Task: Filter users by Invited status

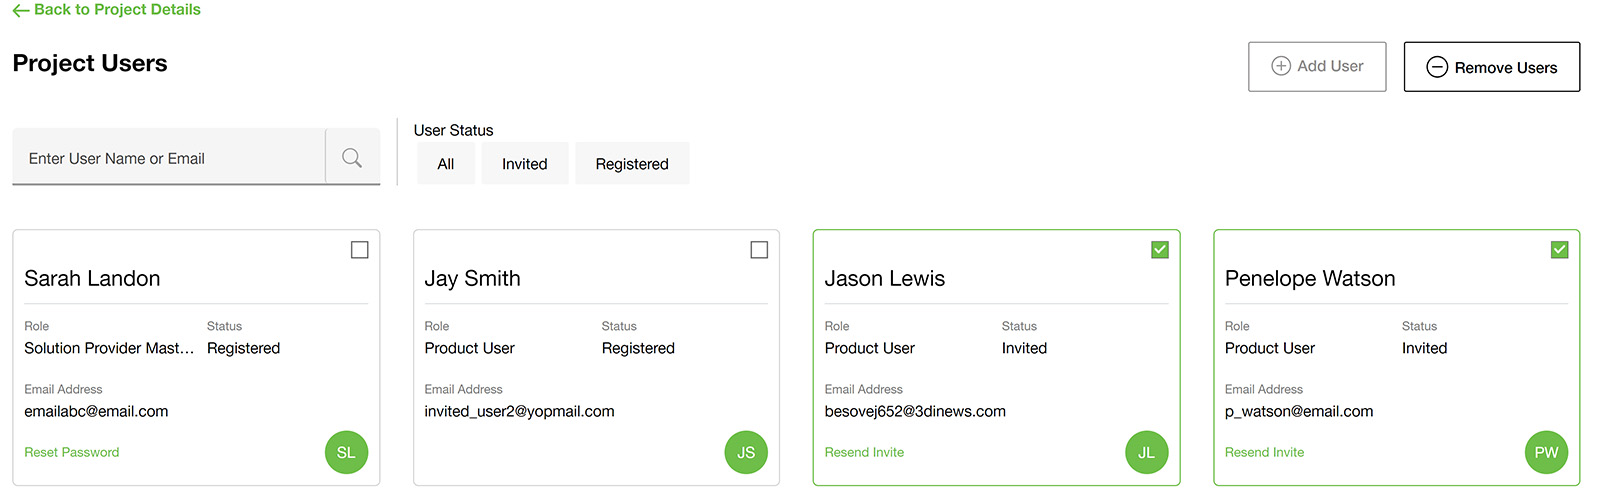Action: (x=525, y=163)
